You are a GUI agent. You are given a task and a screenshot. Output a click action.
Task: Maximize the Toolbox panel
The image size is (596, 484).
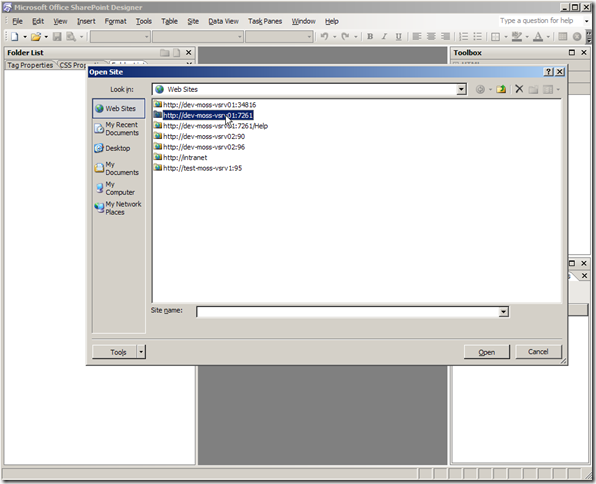pos(572,52)
